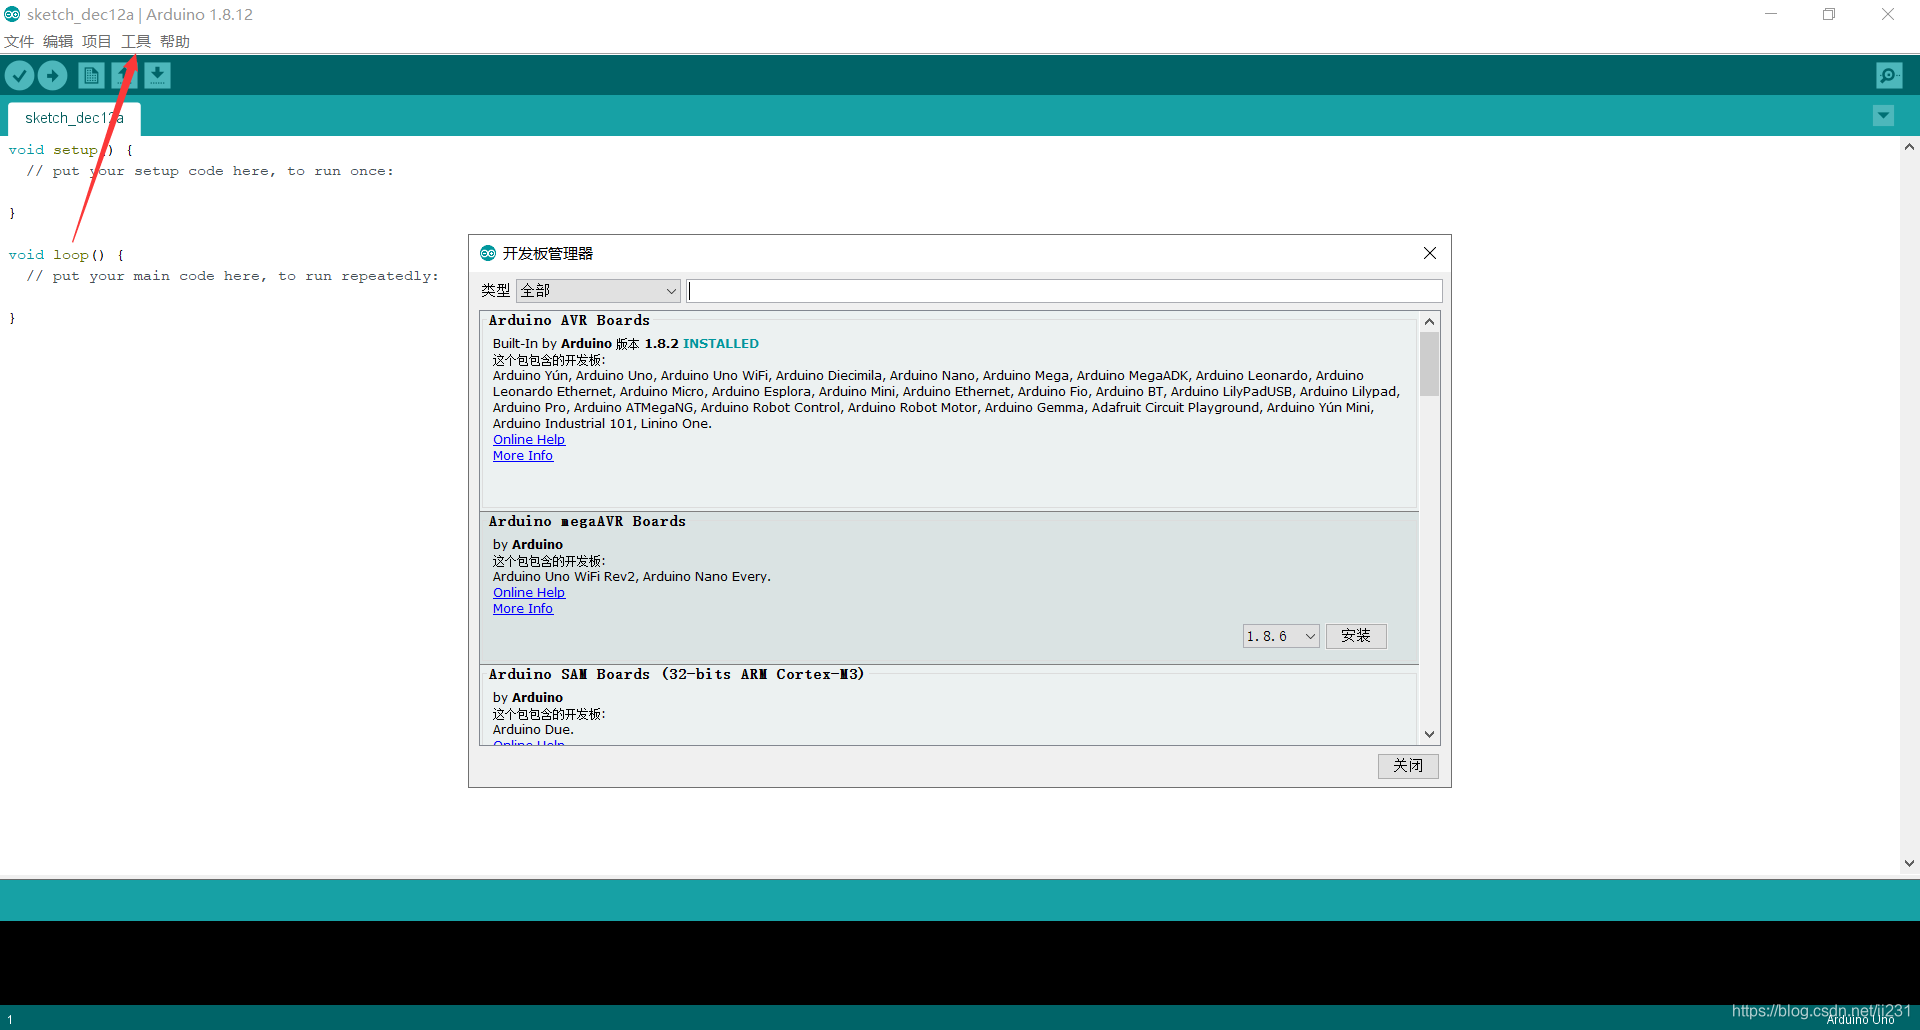The width and height of the screenshot is (1920, 1030).
Task: Click the Verify (checkmark) toolbar icon
Action: [x=20, y=75]
